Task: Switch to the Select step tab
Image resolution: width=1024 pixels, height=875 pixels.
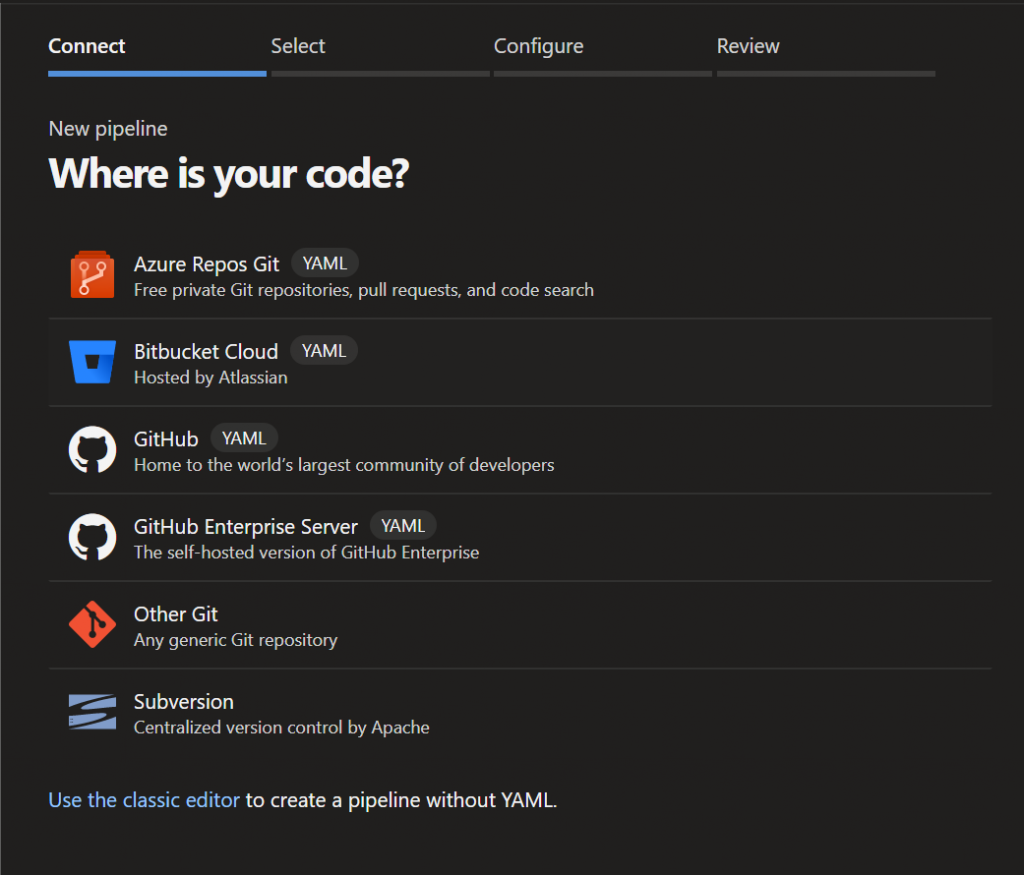Action: coord(380,55)
